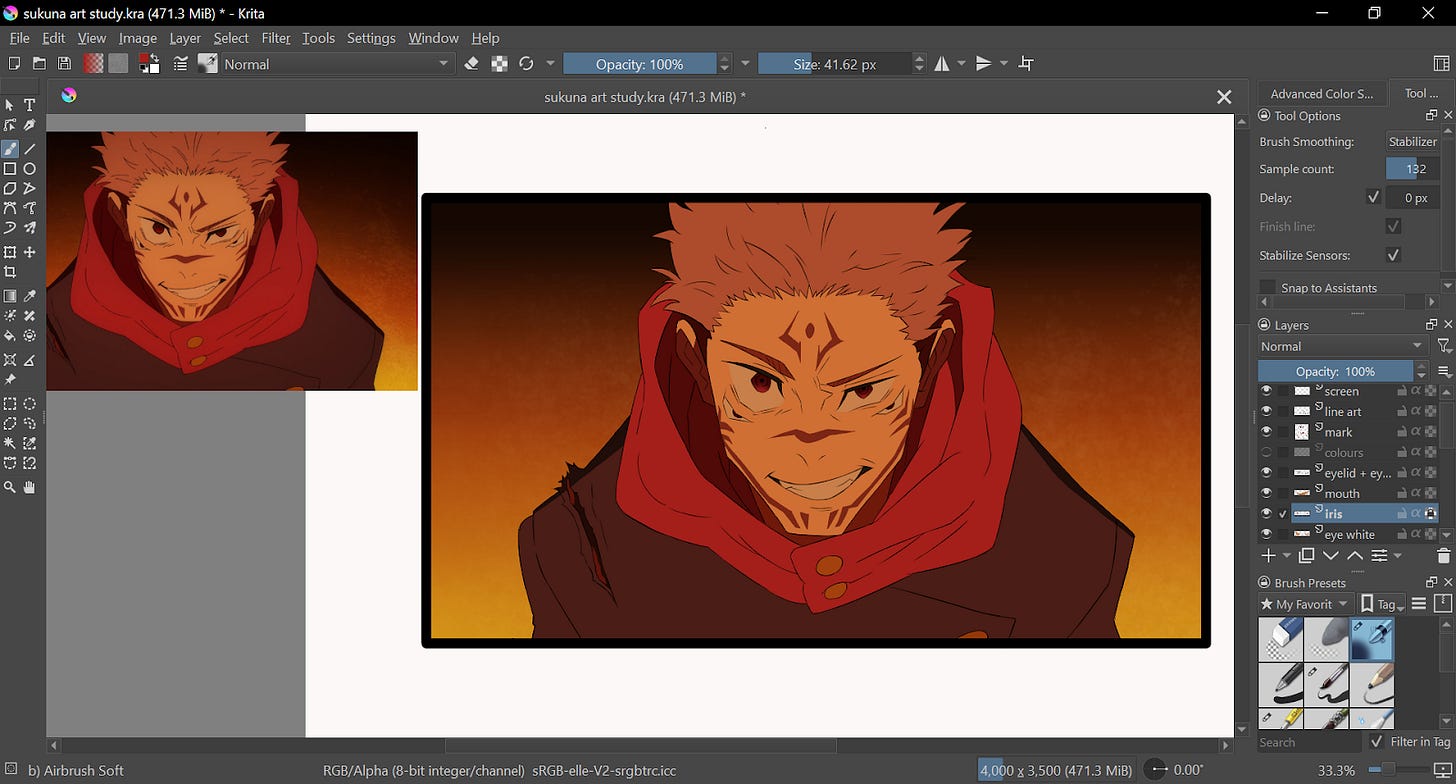This screenshot has width=1456, height=784.
Task: Open My Favorit tag dropdown
Action: pyautogui.click(x=1305, y=604)
